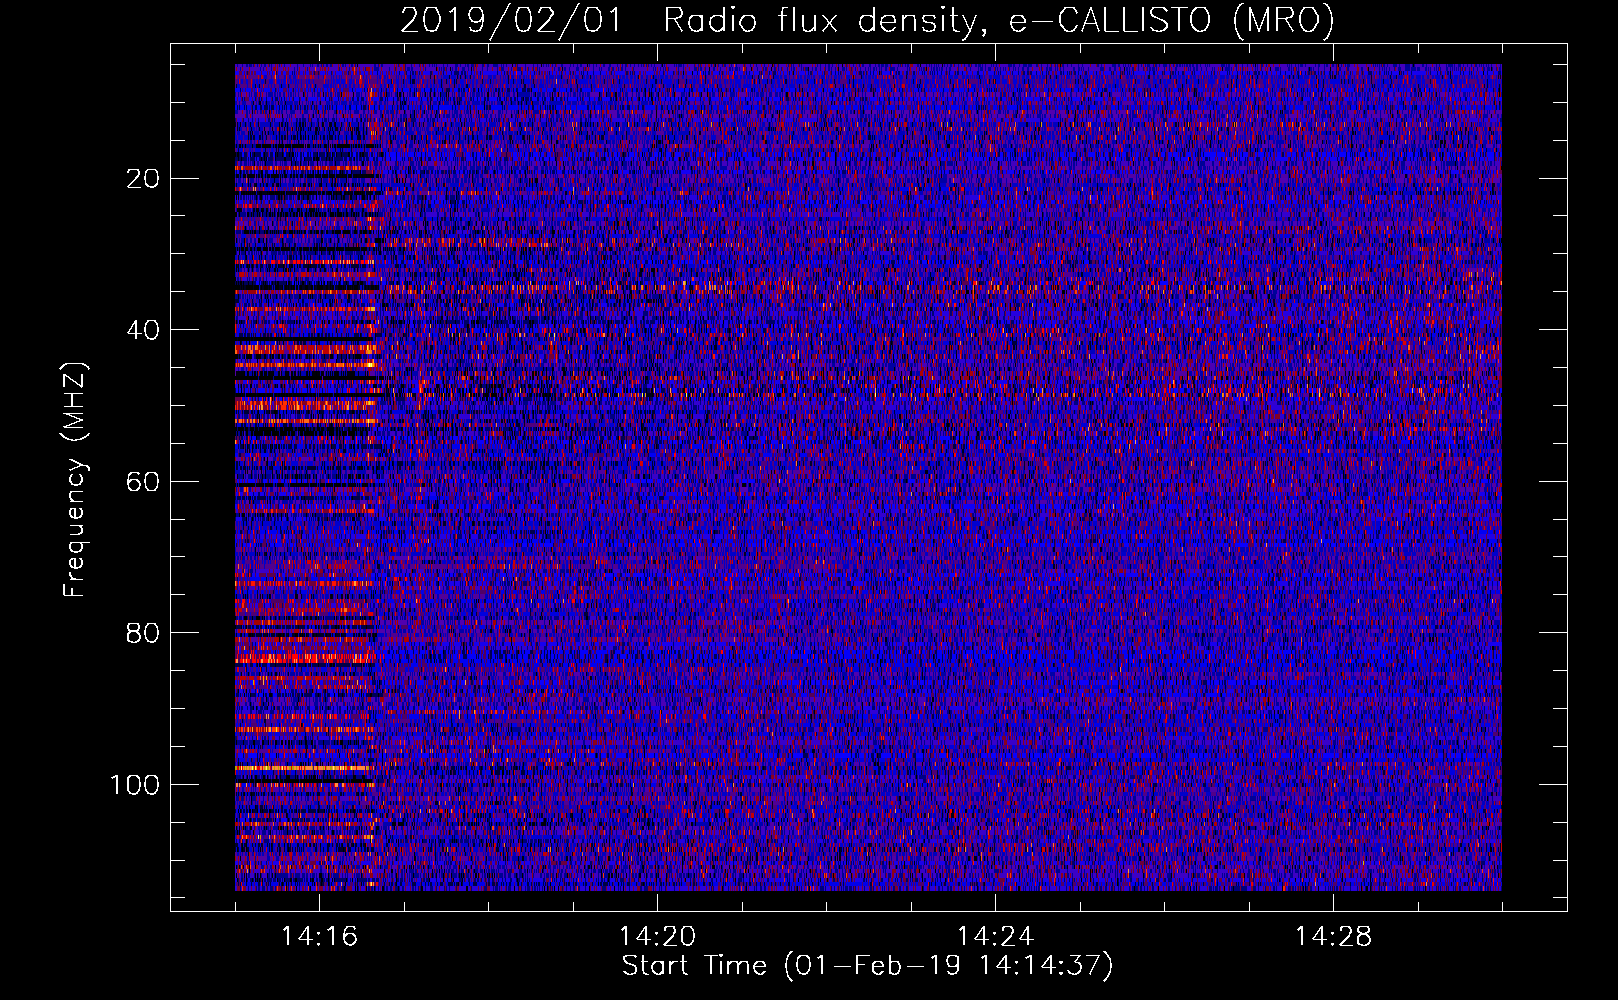Screen dimensions: 1618x1000
Task: Click the 80 frequency tick label
Action: tap(144, 633)
